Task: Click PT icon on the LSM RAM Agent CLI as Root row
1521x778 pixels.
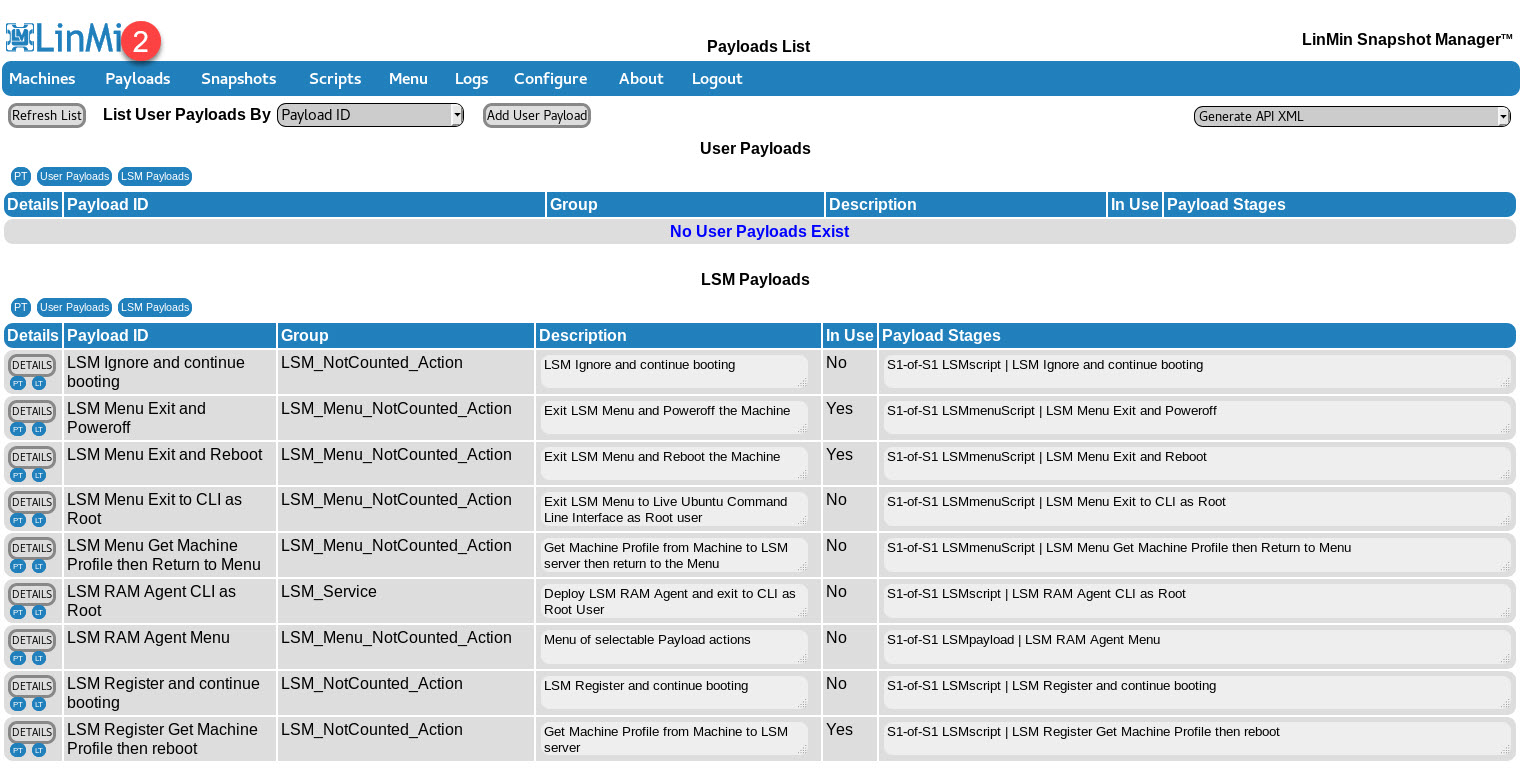Action: 18,613
